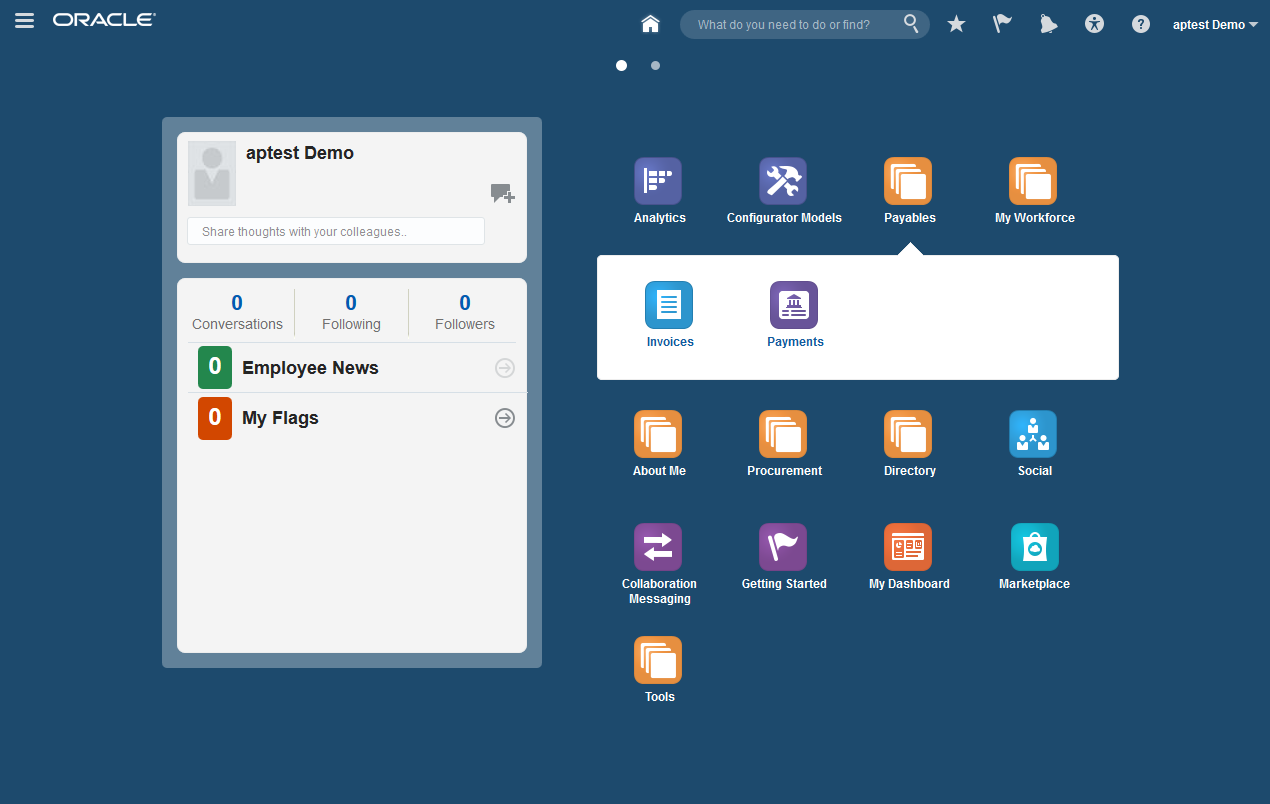The image size is (1270, 804).
Task: Click the Employee News arrow
Action: point(505,368)
